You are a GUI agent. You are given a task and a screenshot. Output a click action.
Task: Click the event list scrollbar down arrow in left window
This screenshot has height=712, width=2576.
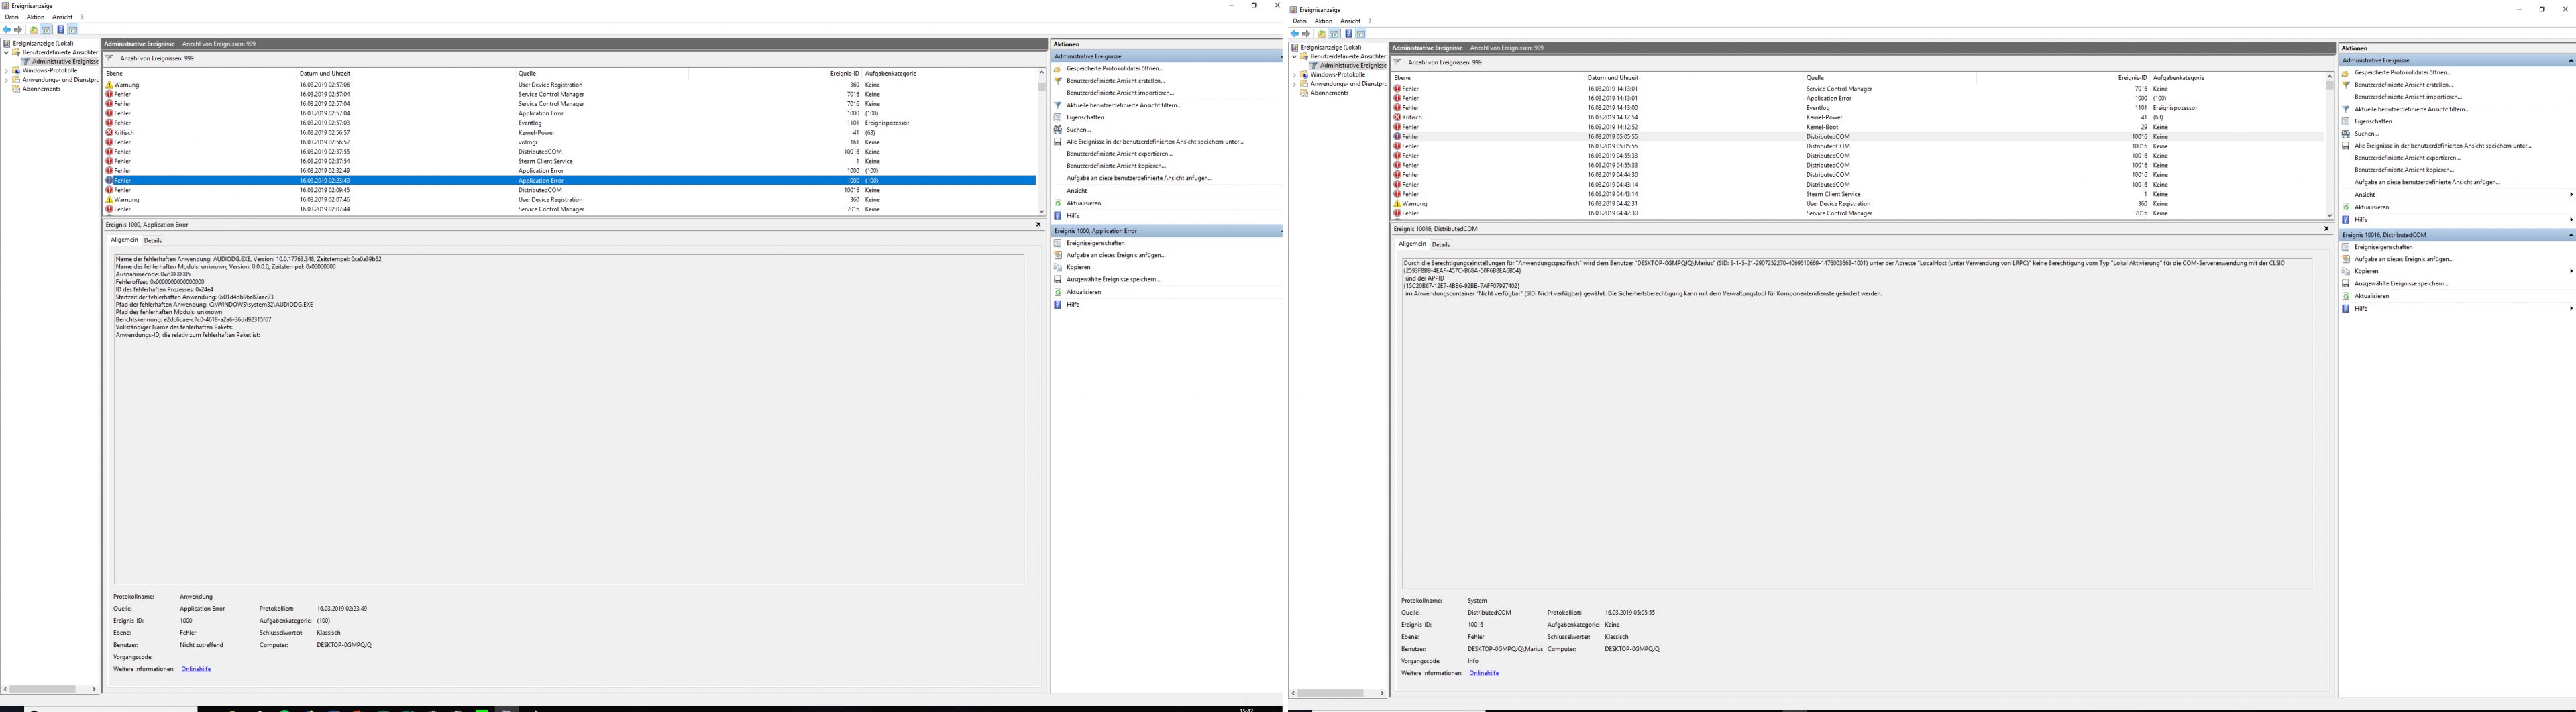pyautogui.click(x=1041, y=211)
